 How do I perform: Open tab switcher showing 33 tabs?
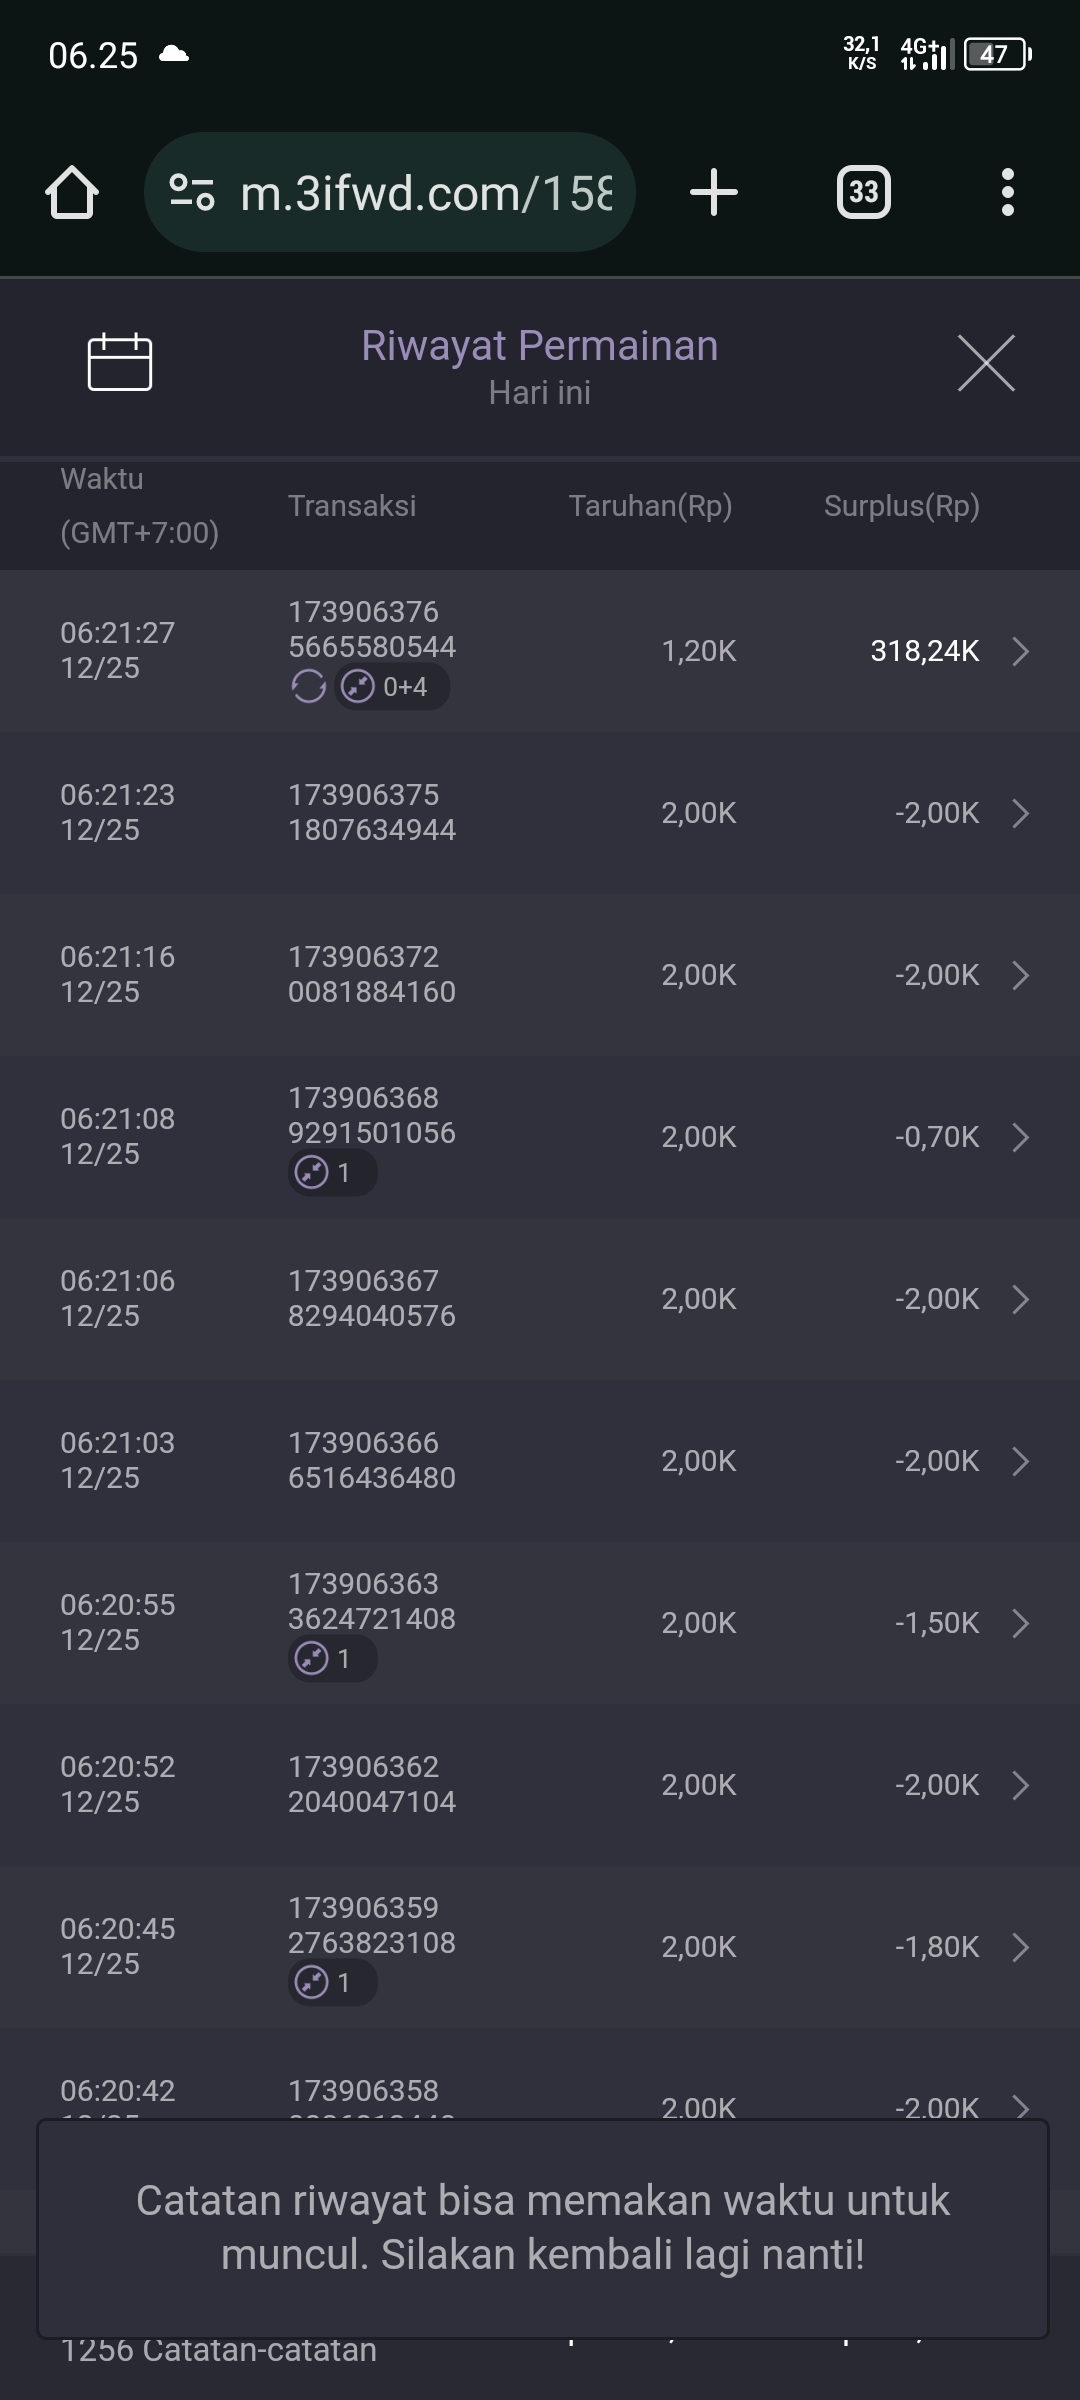[863, 192]
